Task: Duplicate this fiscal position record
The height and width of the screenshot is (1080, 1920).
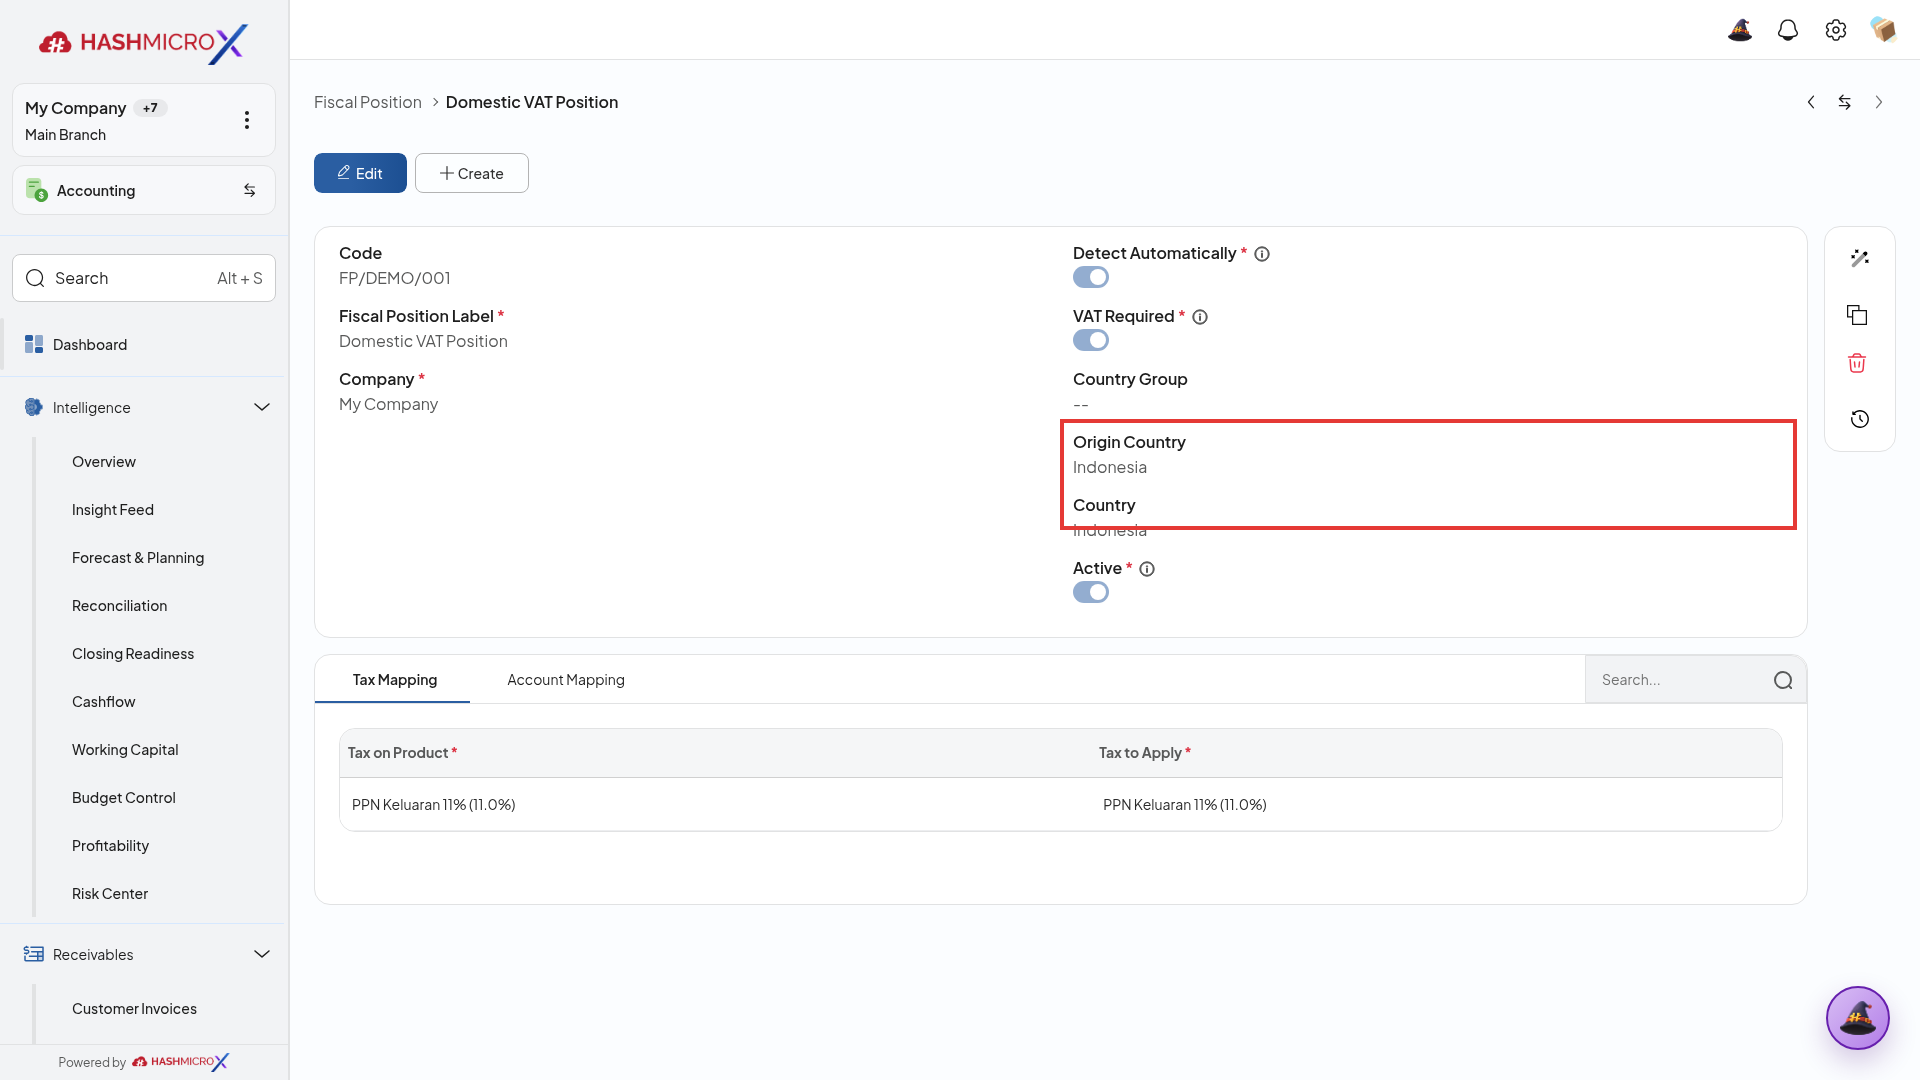Action: click(x=1857, y=315)
